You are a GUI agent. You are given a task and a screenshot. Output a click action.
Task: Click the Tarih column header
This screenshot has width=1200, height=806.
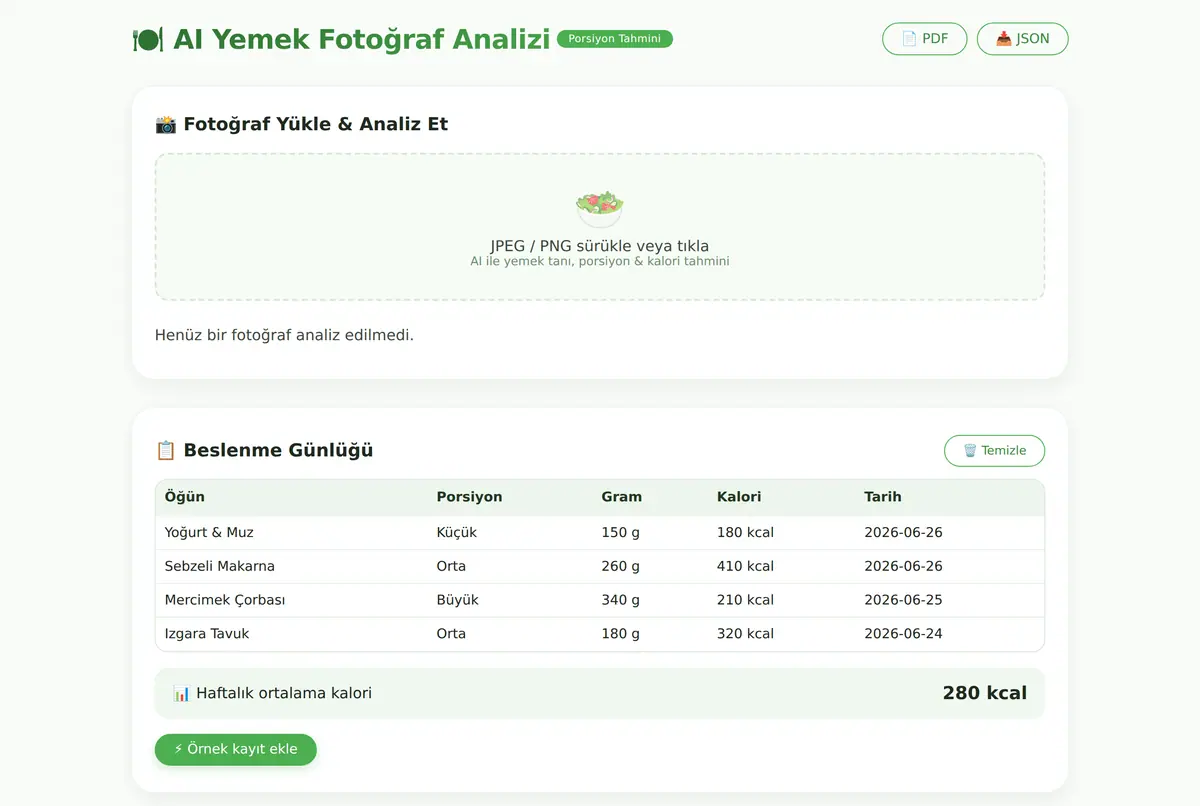(883, 497)
